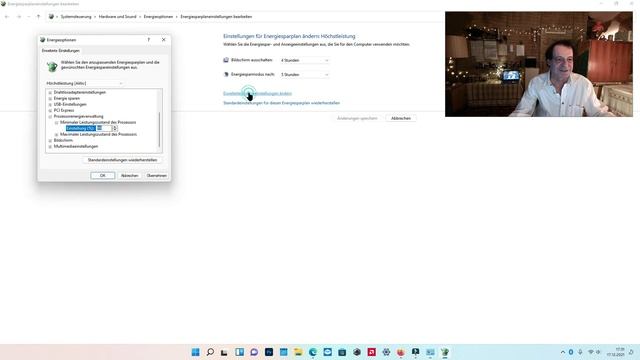This screenshot has width=640, height=360.
Task: Expand the PCI Express node
Action: tap(50, 111)
